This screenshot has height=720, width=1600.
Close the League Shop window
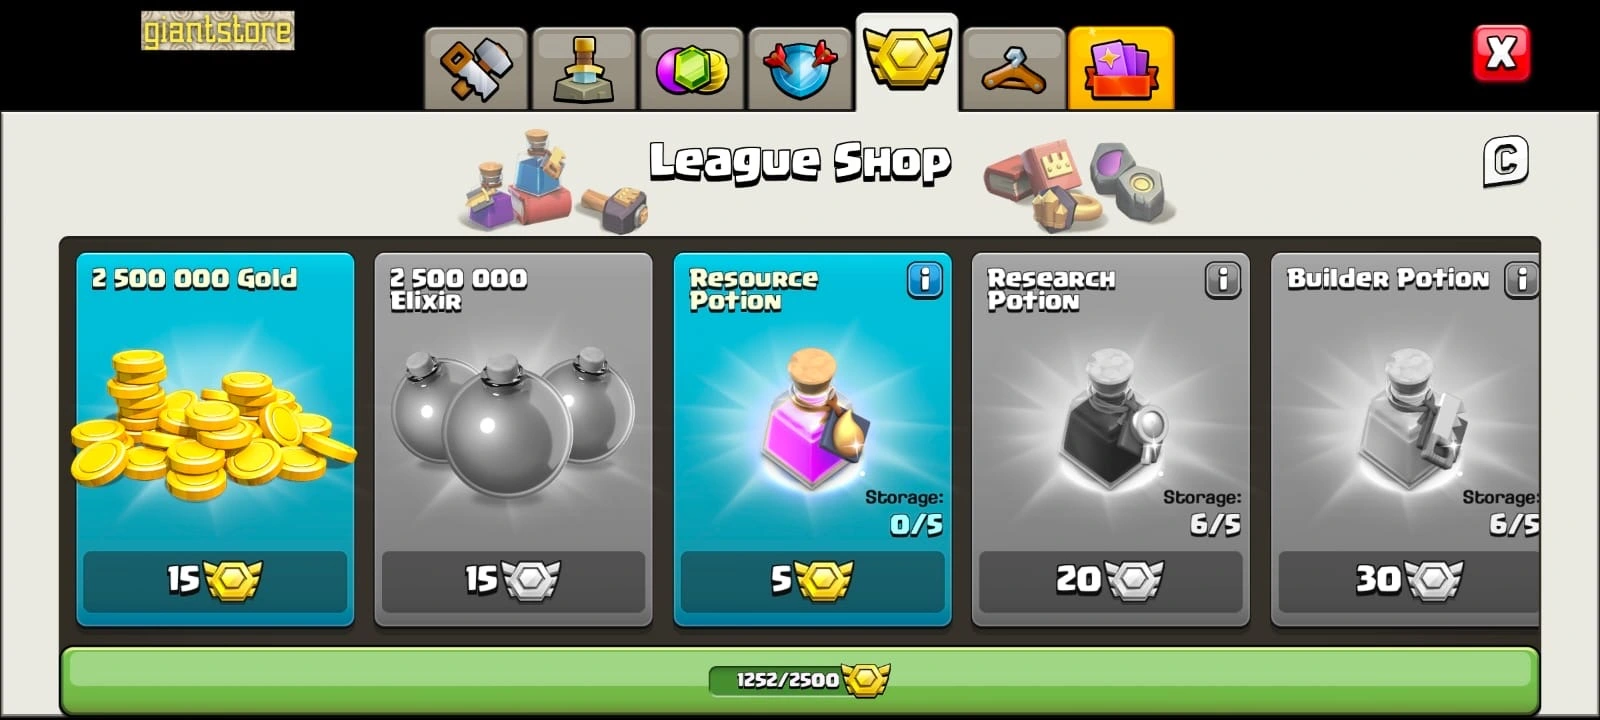coord(1501,52)
